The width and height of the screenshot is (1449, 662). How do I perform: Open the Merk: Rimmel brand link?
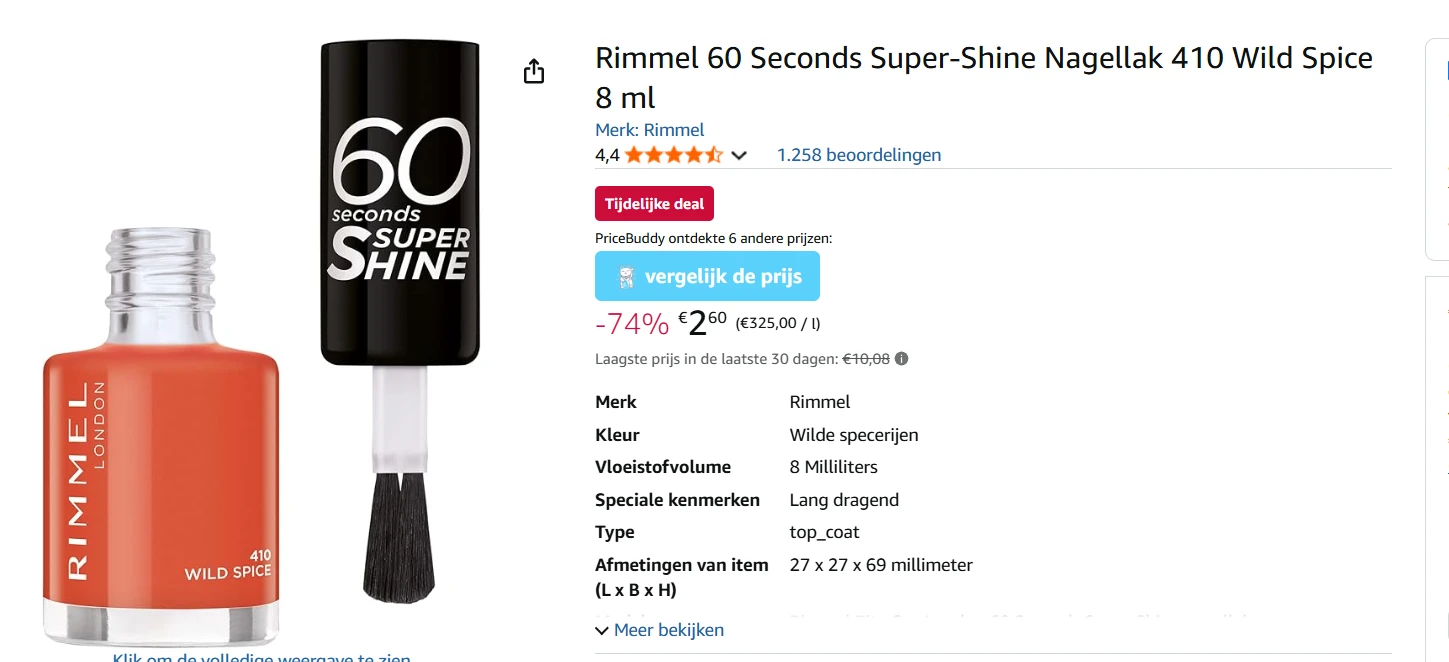tap(650, 130)
